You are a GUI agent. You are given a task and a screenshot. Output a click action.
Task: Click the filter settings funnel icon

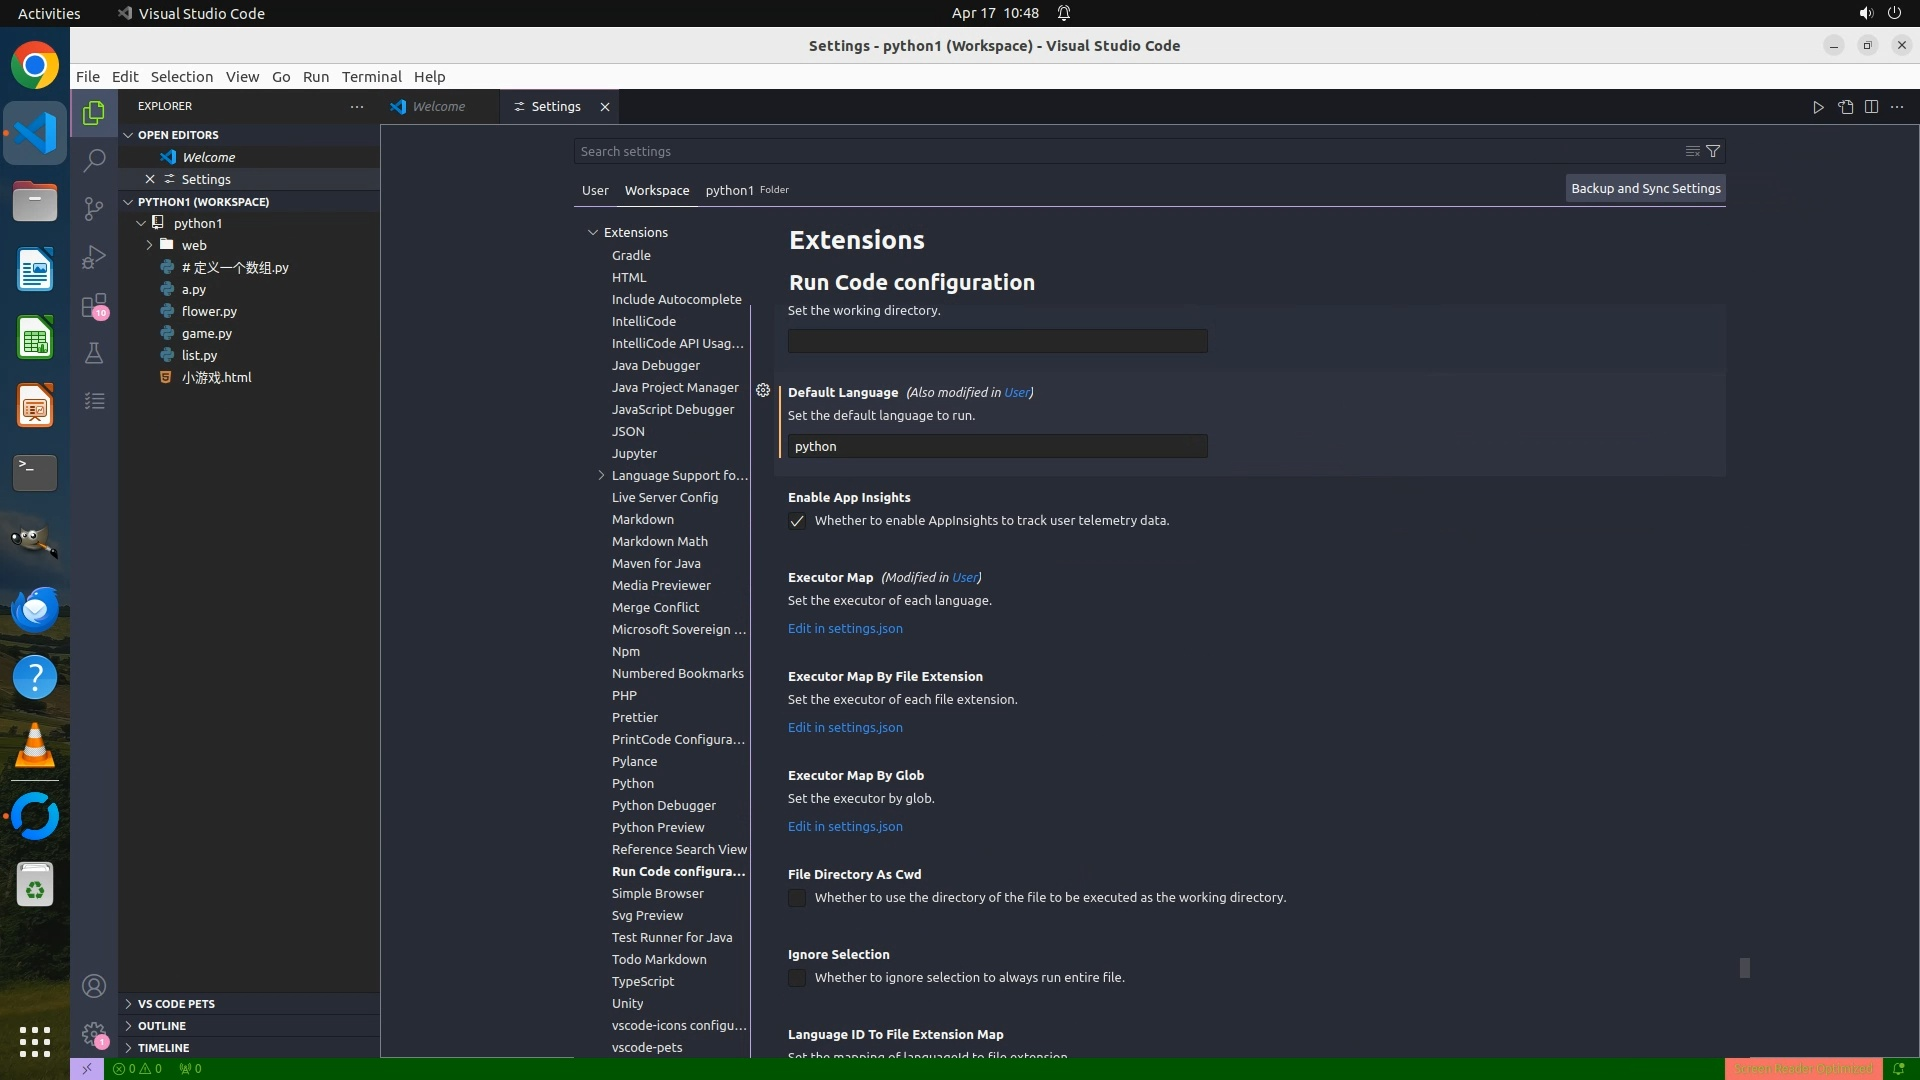pos(1713,151)
